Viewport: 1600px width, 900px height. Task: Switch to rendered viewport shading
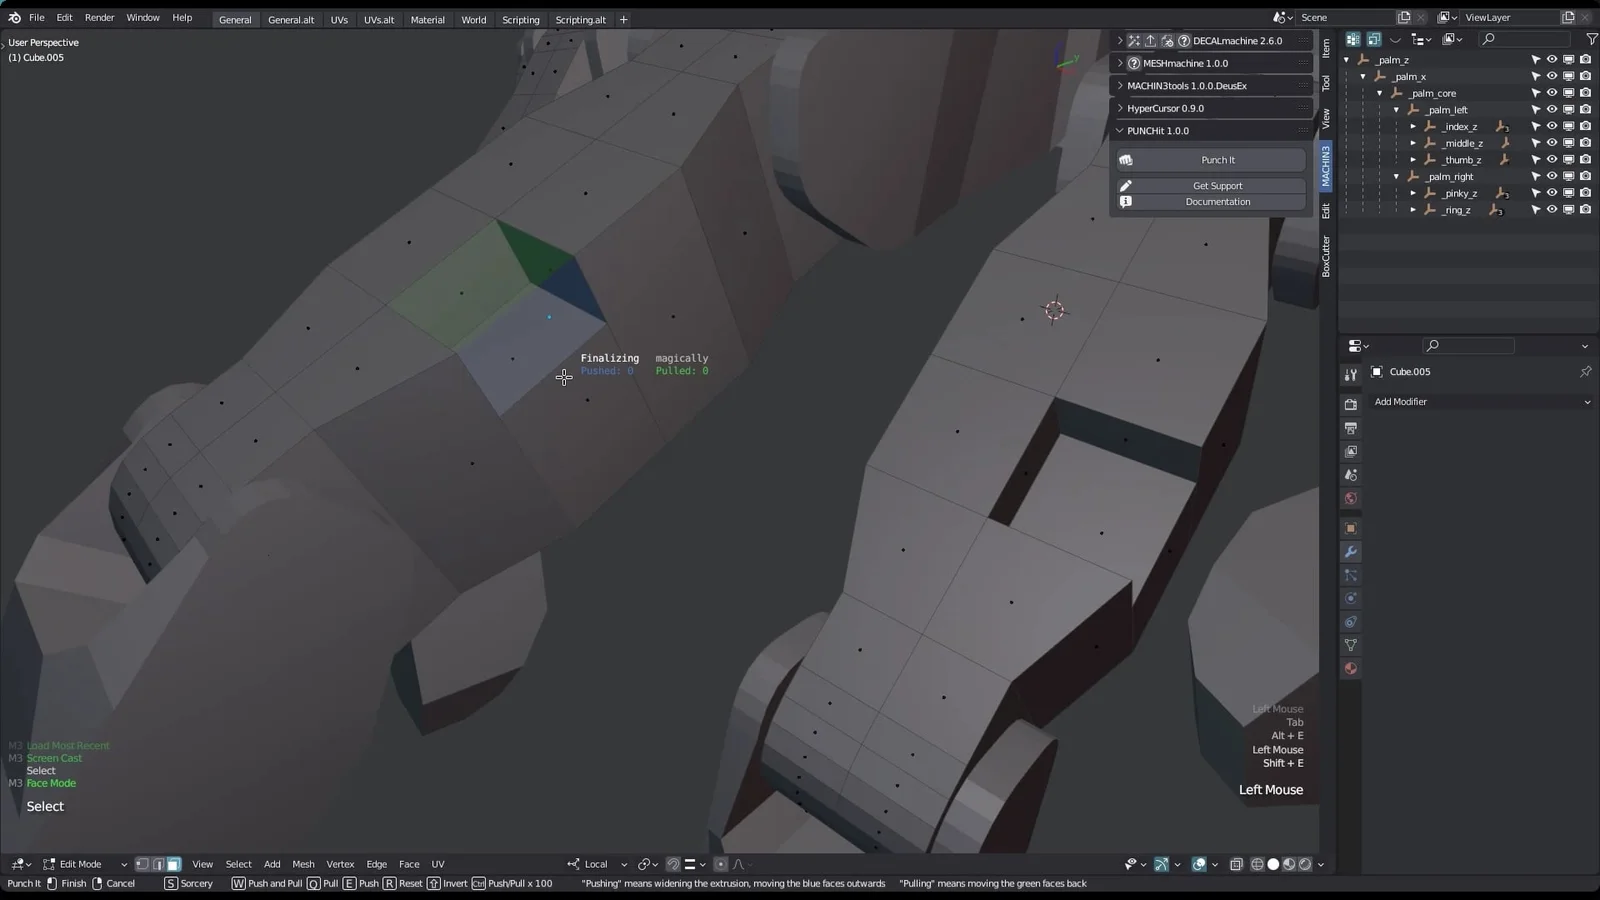[x=1305, y=864]
